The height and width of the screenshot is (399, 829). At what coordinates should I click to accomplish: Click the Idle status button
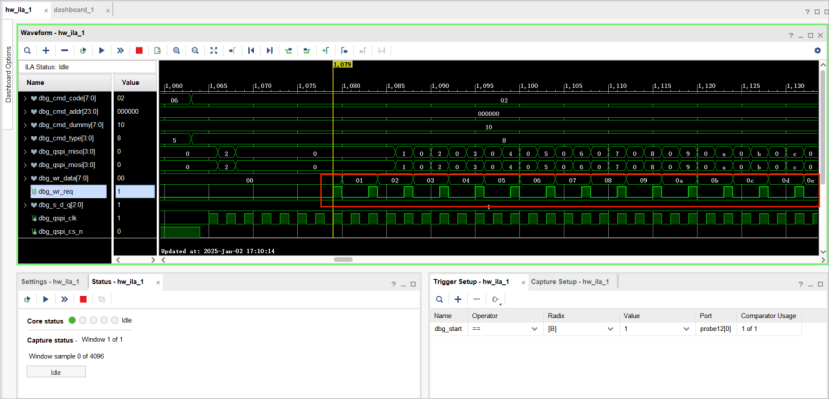click(x=56, y=372)
